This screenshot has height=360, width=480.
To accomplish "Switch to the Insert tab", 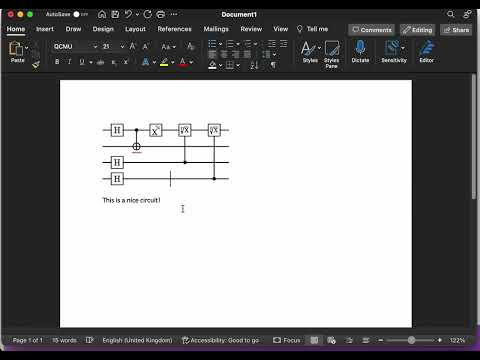I will [x=45, y=29].
